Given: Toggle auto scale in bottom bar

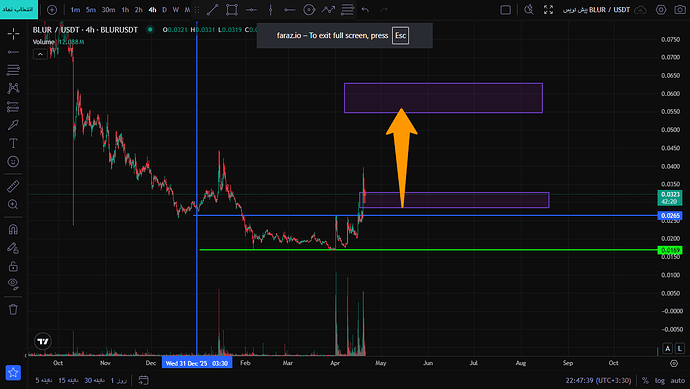Looking at the screenshot, I should (678, 381).
